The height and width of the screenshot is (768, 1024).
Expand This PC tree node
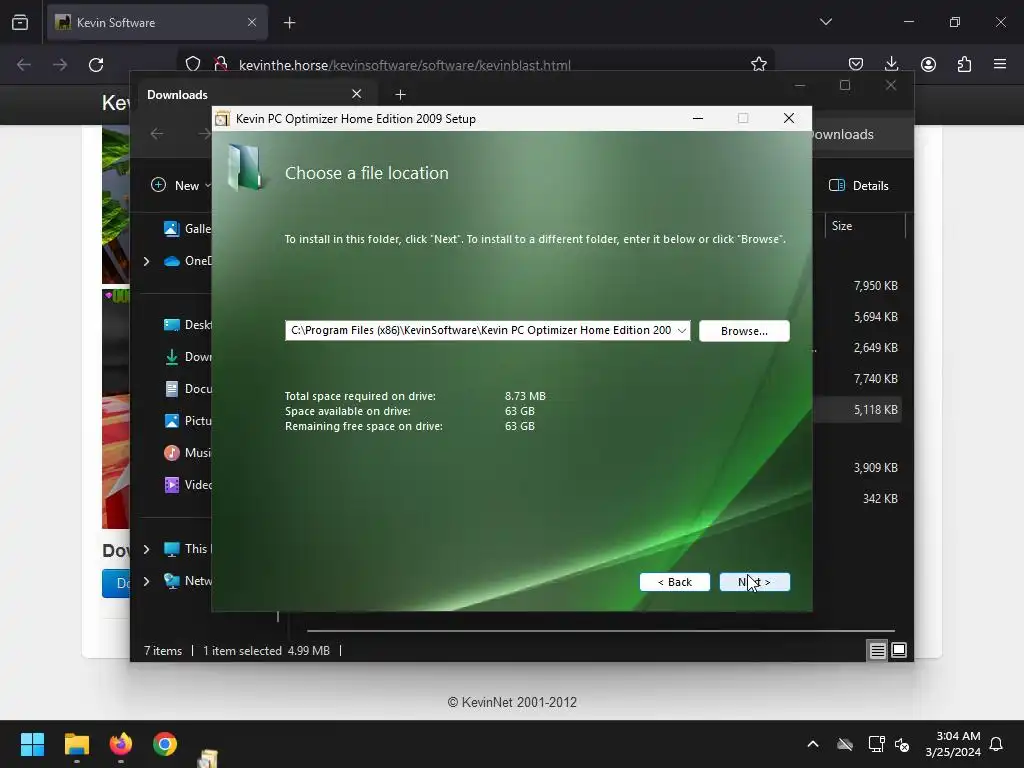click(146, 549)
